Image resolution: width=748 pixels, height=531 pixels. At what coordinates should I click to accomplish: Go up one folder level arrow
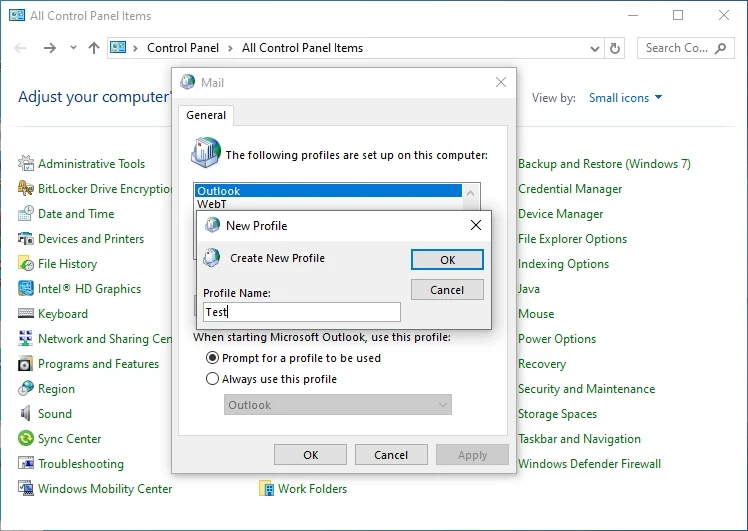(94, 48)
